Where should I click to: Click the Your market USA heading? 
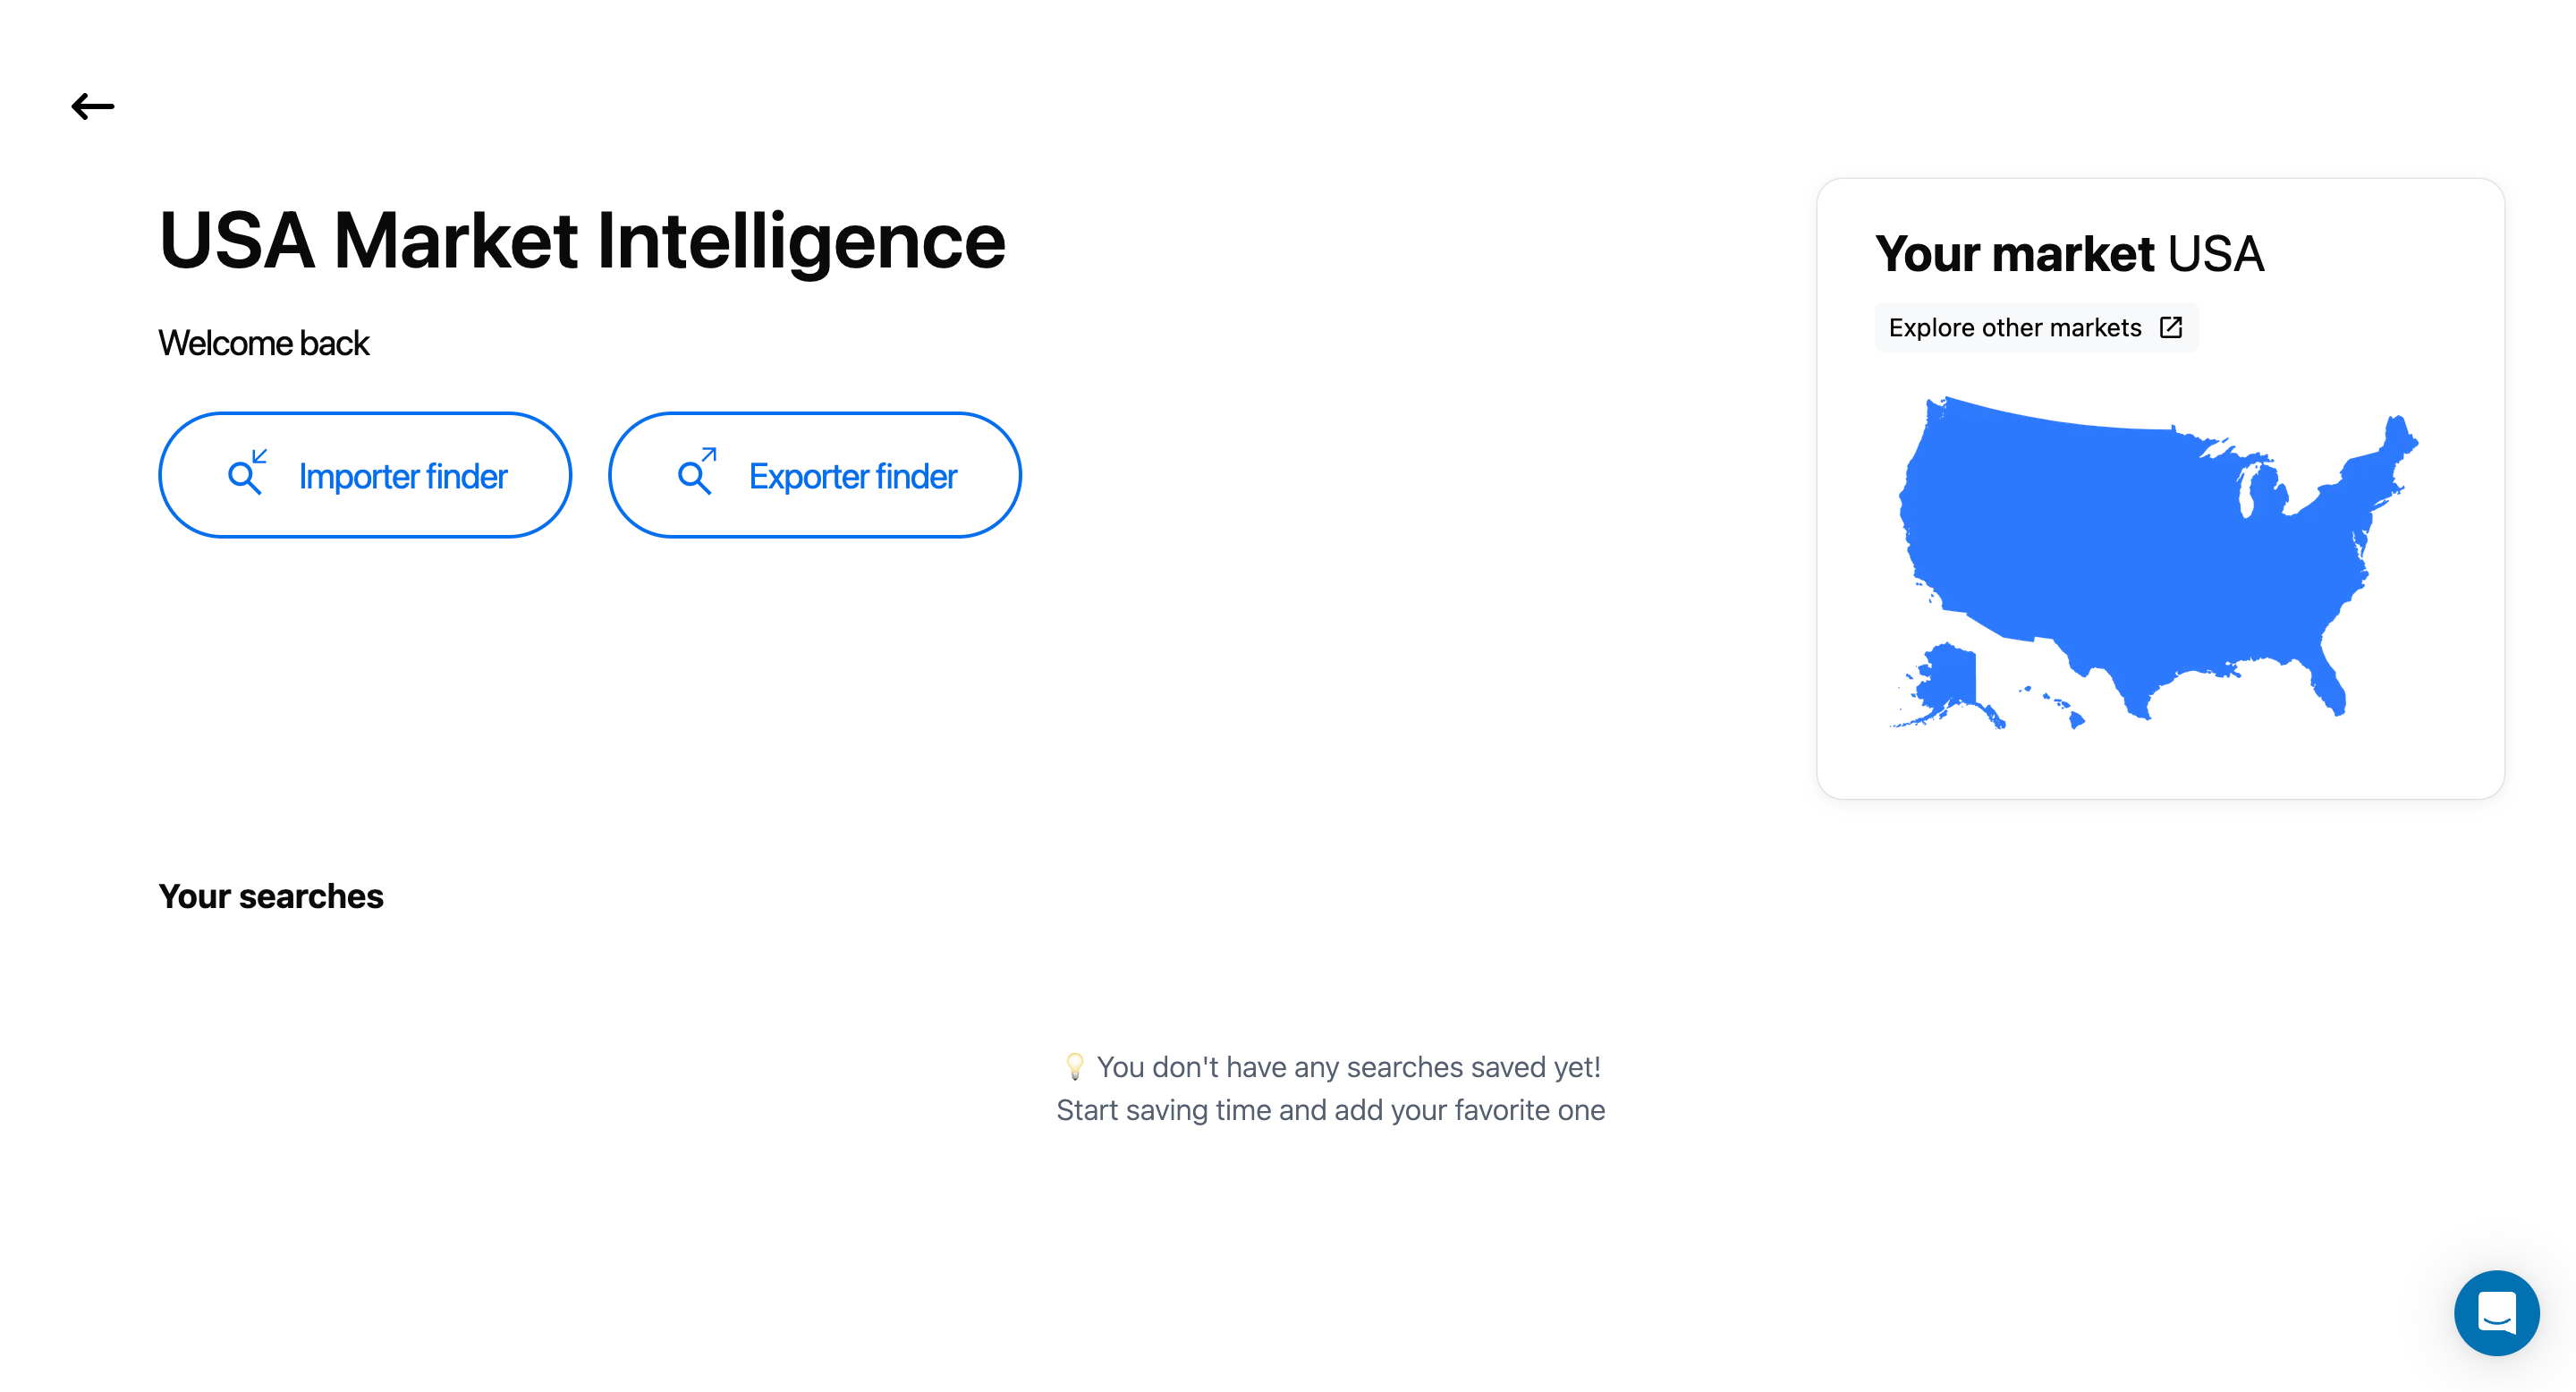2069,253
